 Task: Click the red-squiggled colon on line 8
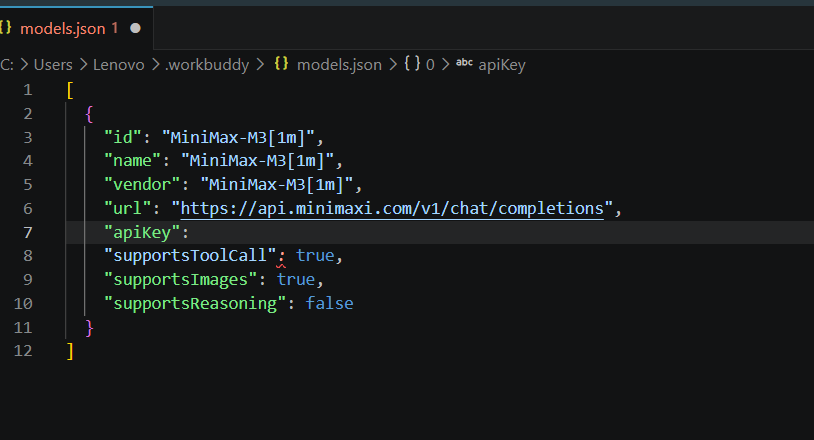[281, 256]
